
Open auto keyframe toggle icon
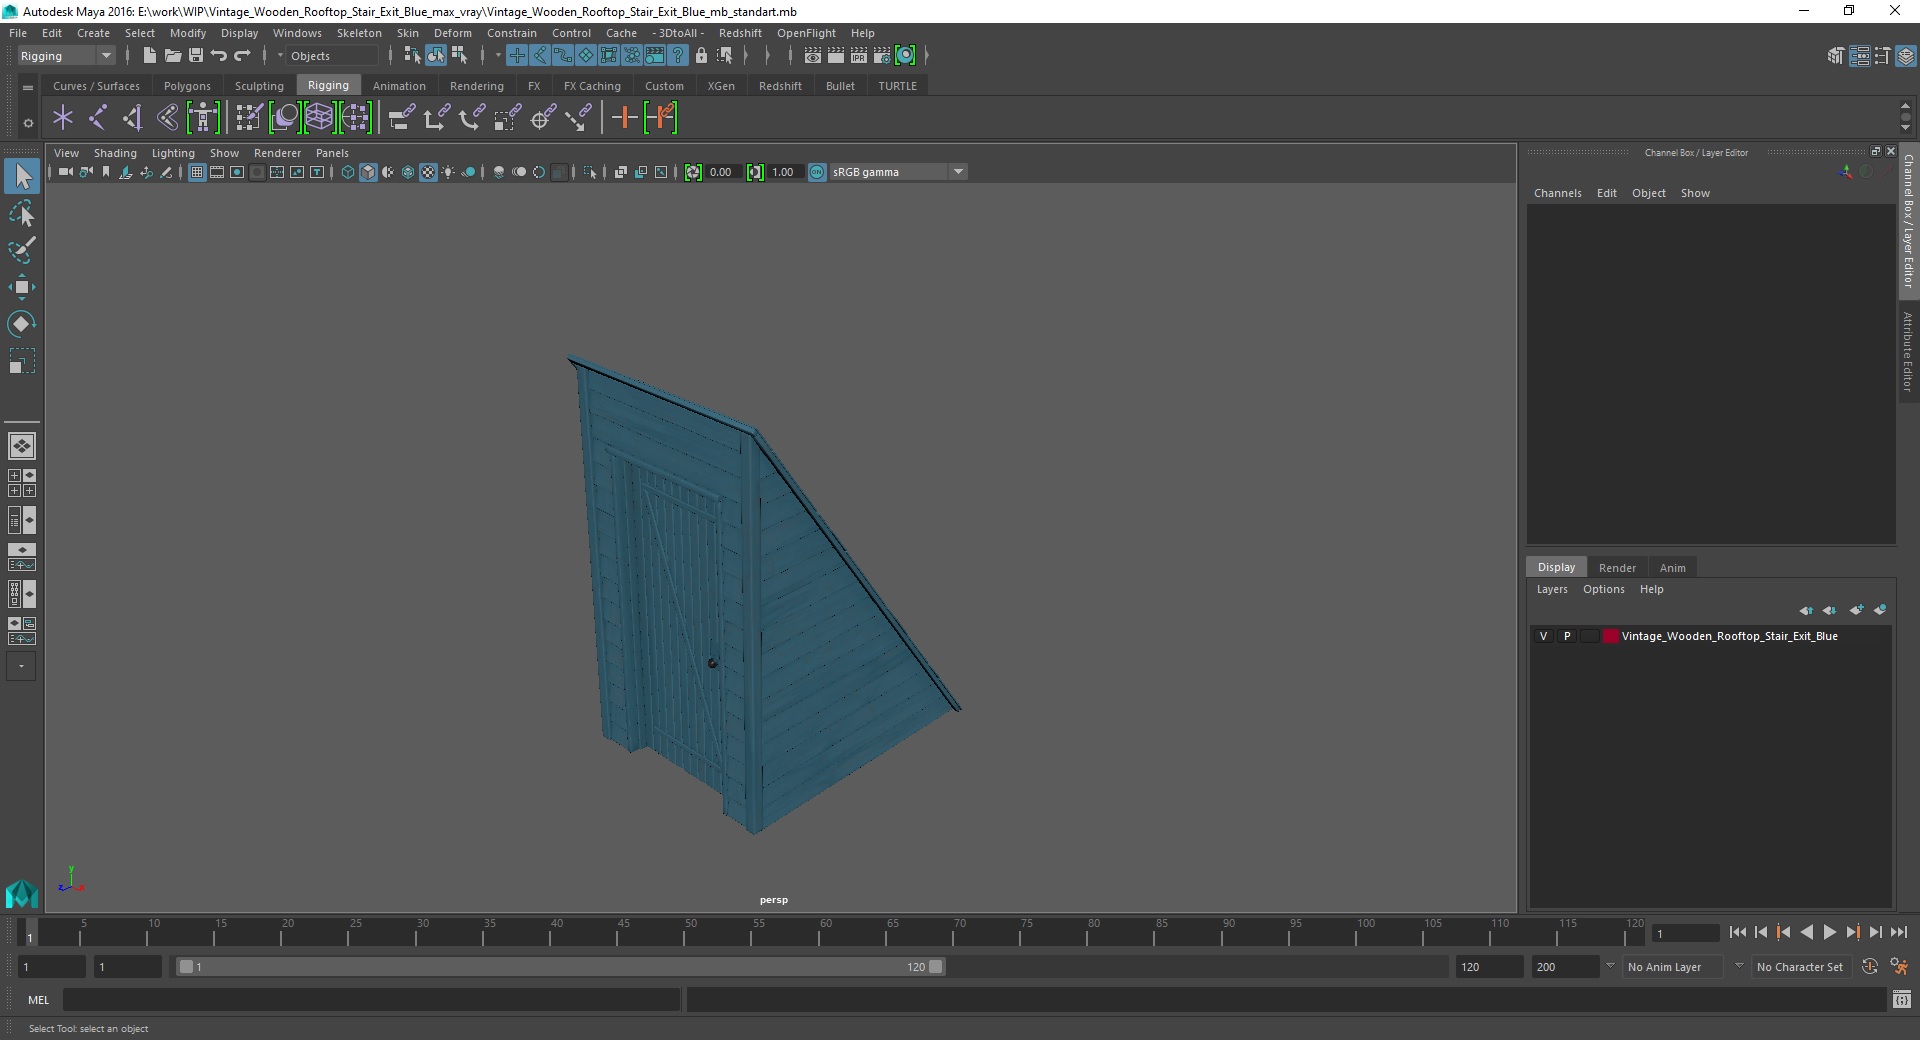pos(1870,967)
